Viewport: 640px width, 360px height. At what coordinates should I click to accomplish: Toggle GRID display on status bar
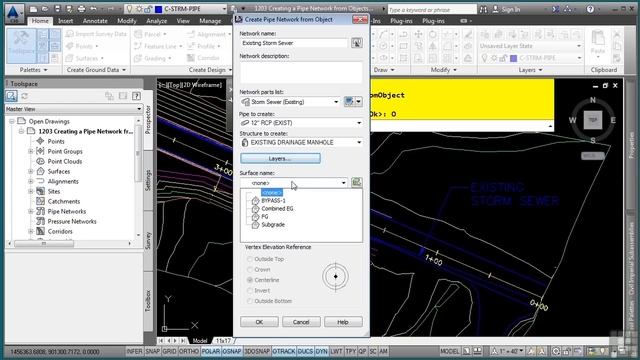169,351
